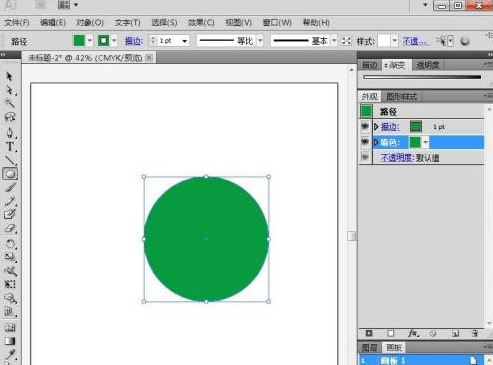Screen dimensions: 493x365
Task: Select the Gradient tool
Action: click(x=9, y=341)
